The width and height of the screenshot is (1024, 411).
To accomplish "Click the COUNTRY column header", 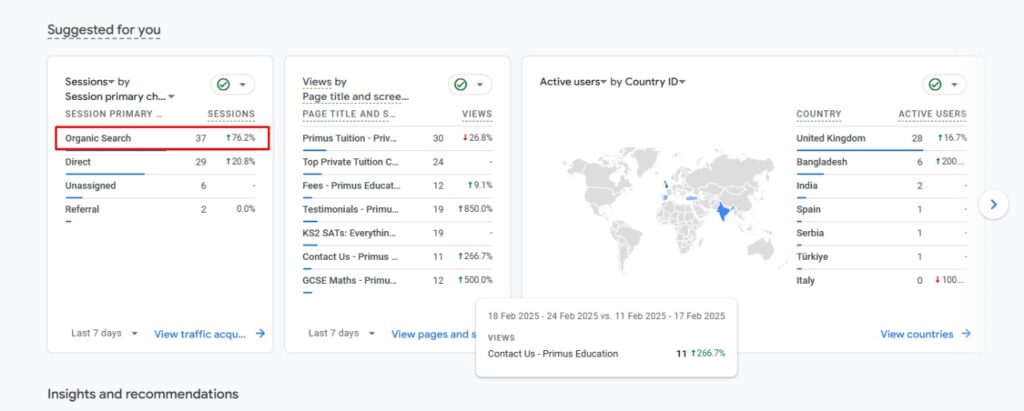I will pos(818,114).
